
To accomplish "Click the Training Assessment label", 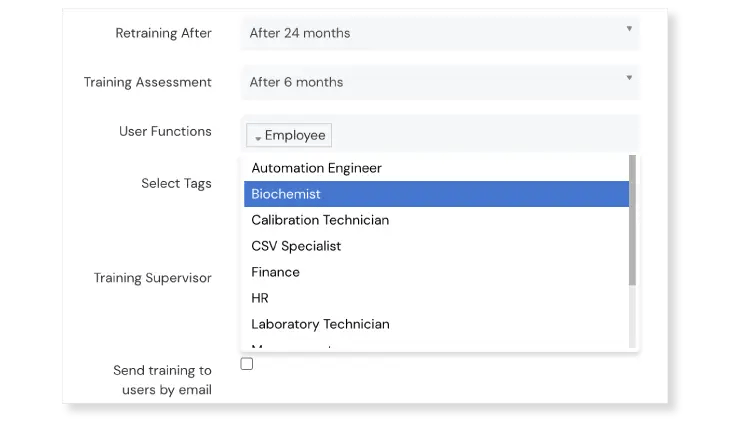I will (x=148, y=82).
